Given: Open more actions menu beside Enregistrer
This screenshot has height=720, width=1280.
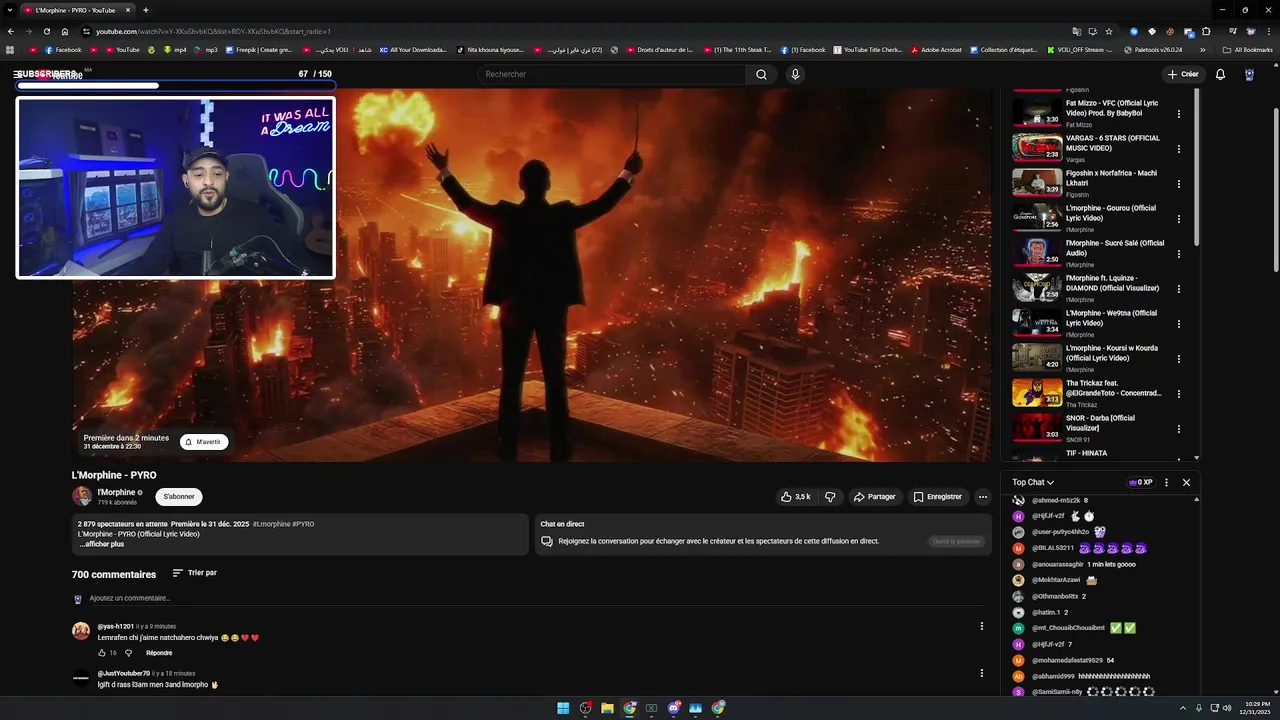Looking at the screenshot, I should (x=983, y=497).
